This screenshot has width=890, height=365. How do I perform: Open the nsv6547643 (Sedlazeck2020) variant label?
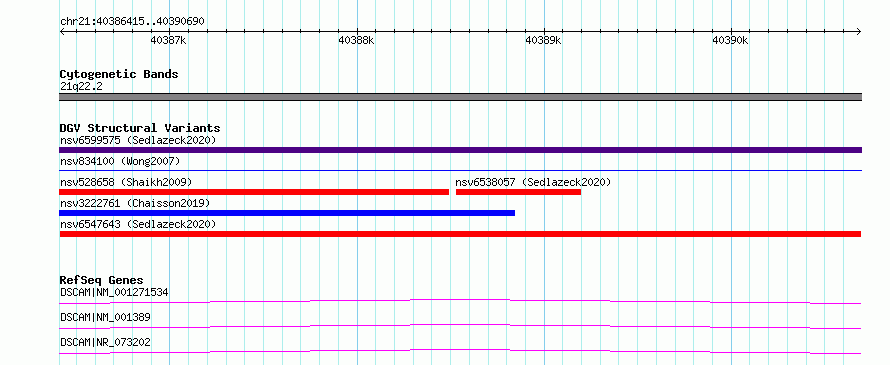point(138,224)
